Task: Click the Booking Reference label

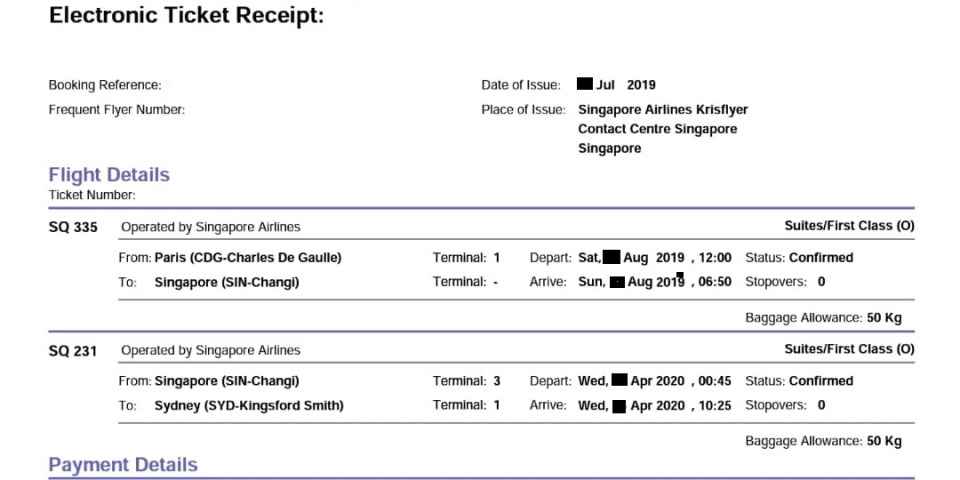Action: (x=105, y=86)
